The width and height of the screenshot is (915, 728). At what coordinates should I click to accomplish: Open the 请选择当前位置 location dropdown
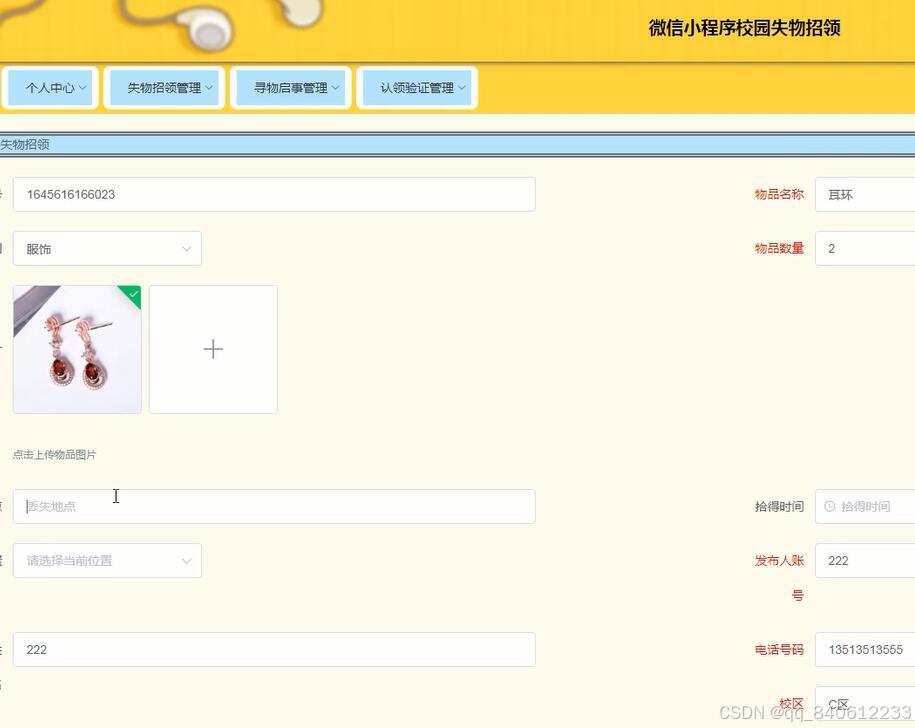click(x=107, y=560)
